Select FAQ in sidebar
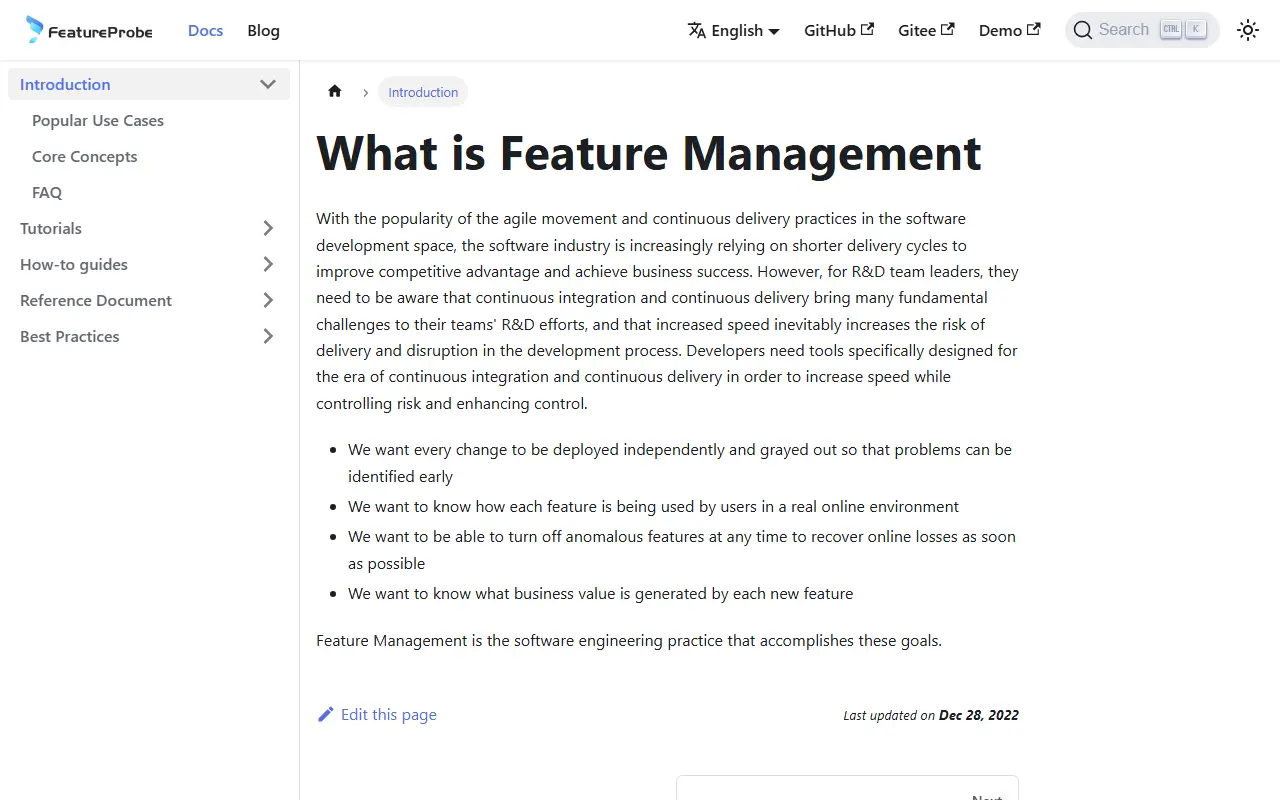 tap(47, 192)
